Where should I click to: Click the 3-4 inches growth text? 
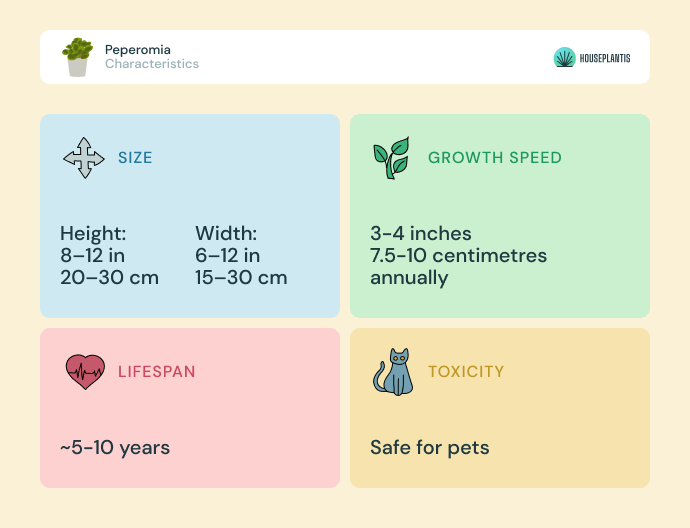421,234
